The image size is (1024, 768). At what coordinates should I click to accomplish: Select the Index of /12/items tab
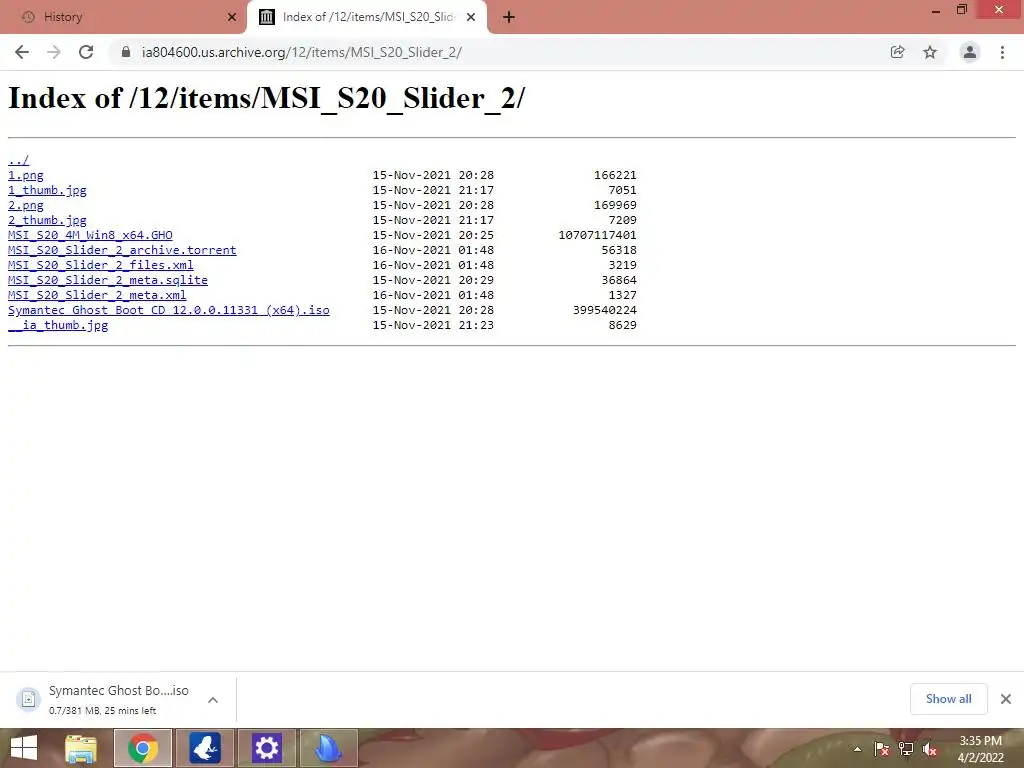click(367, 17)
